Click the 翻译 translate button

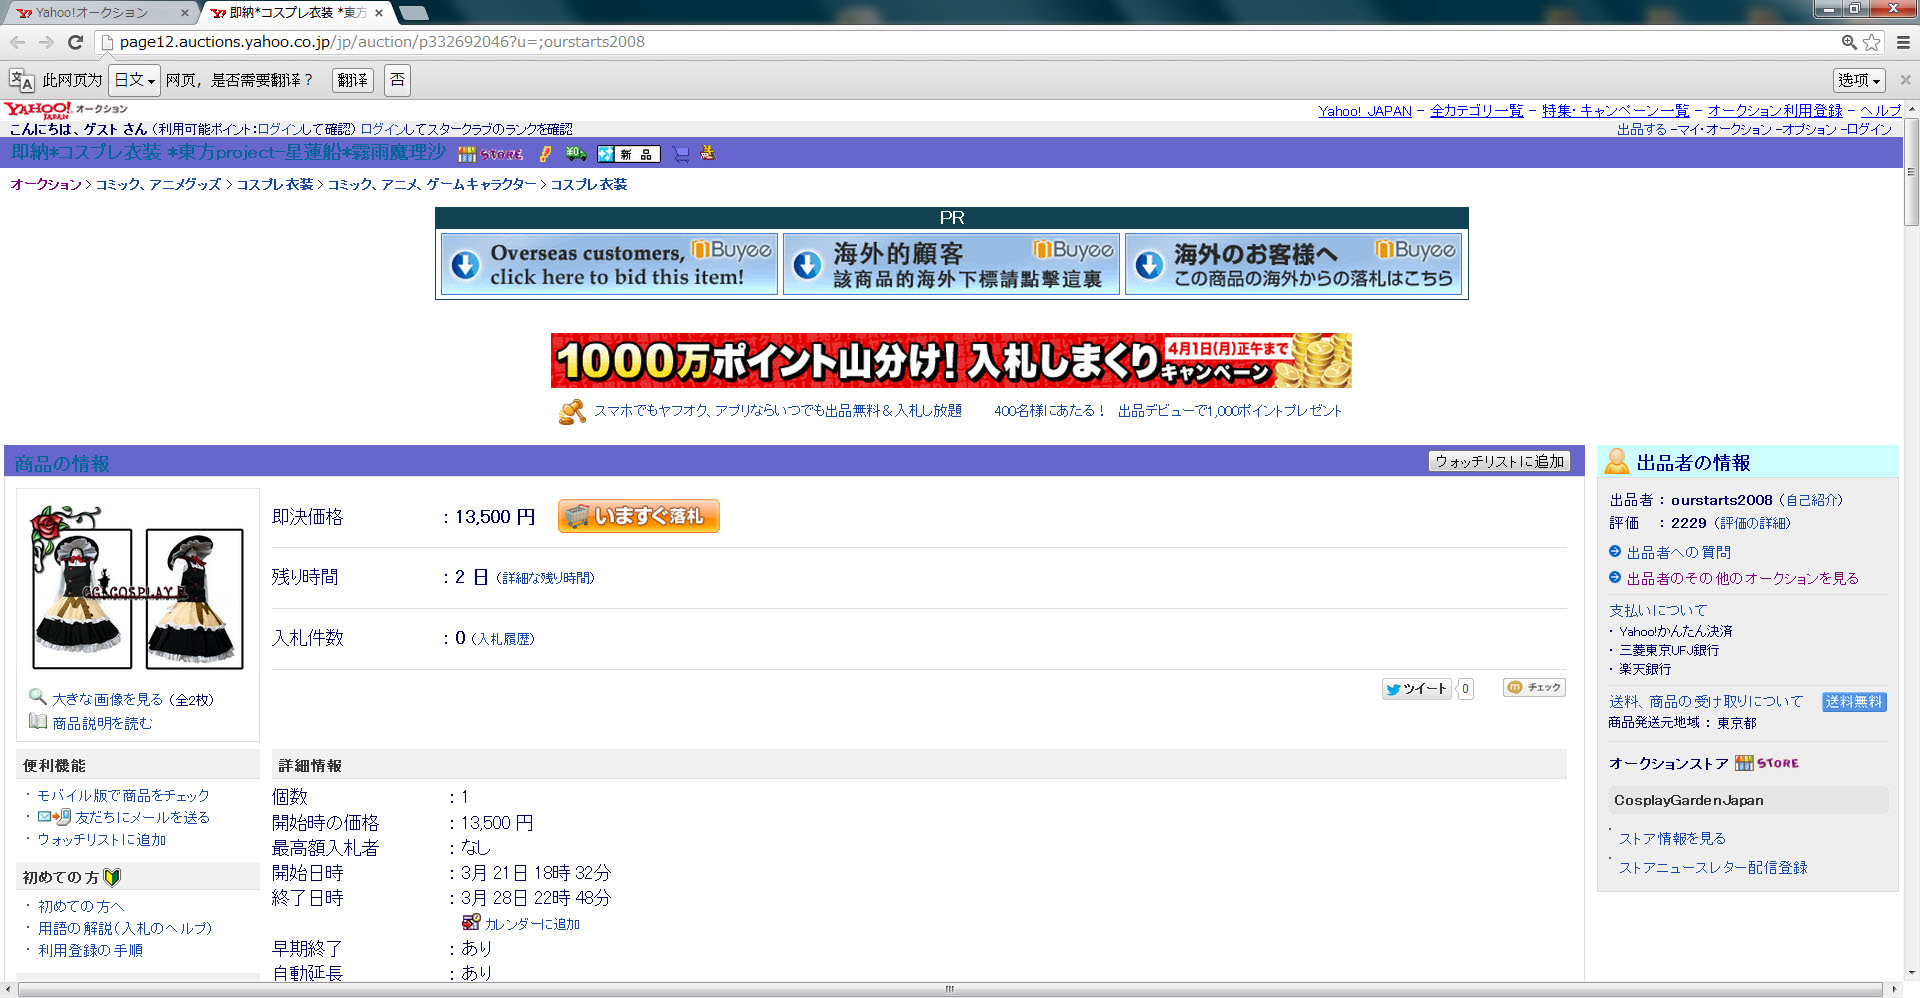click(x=352, y=80)
